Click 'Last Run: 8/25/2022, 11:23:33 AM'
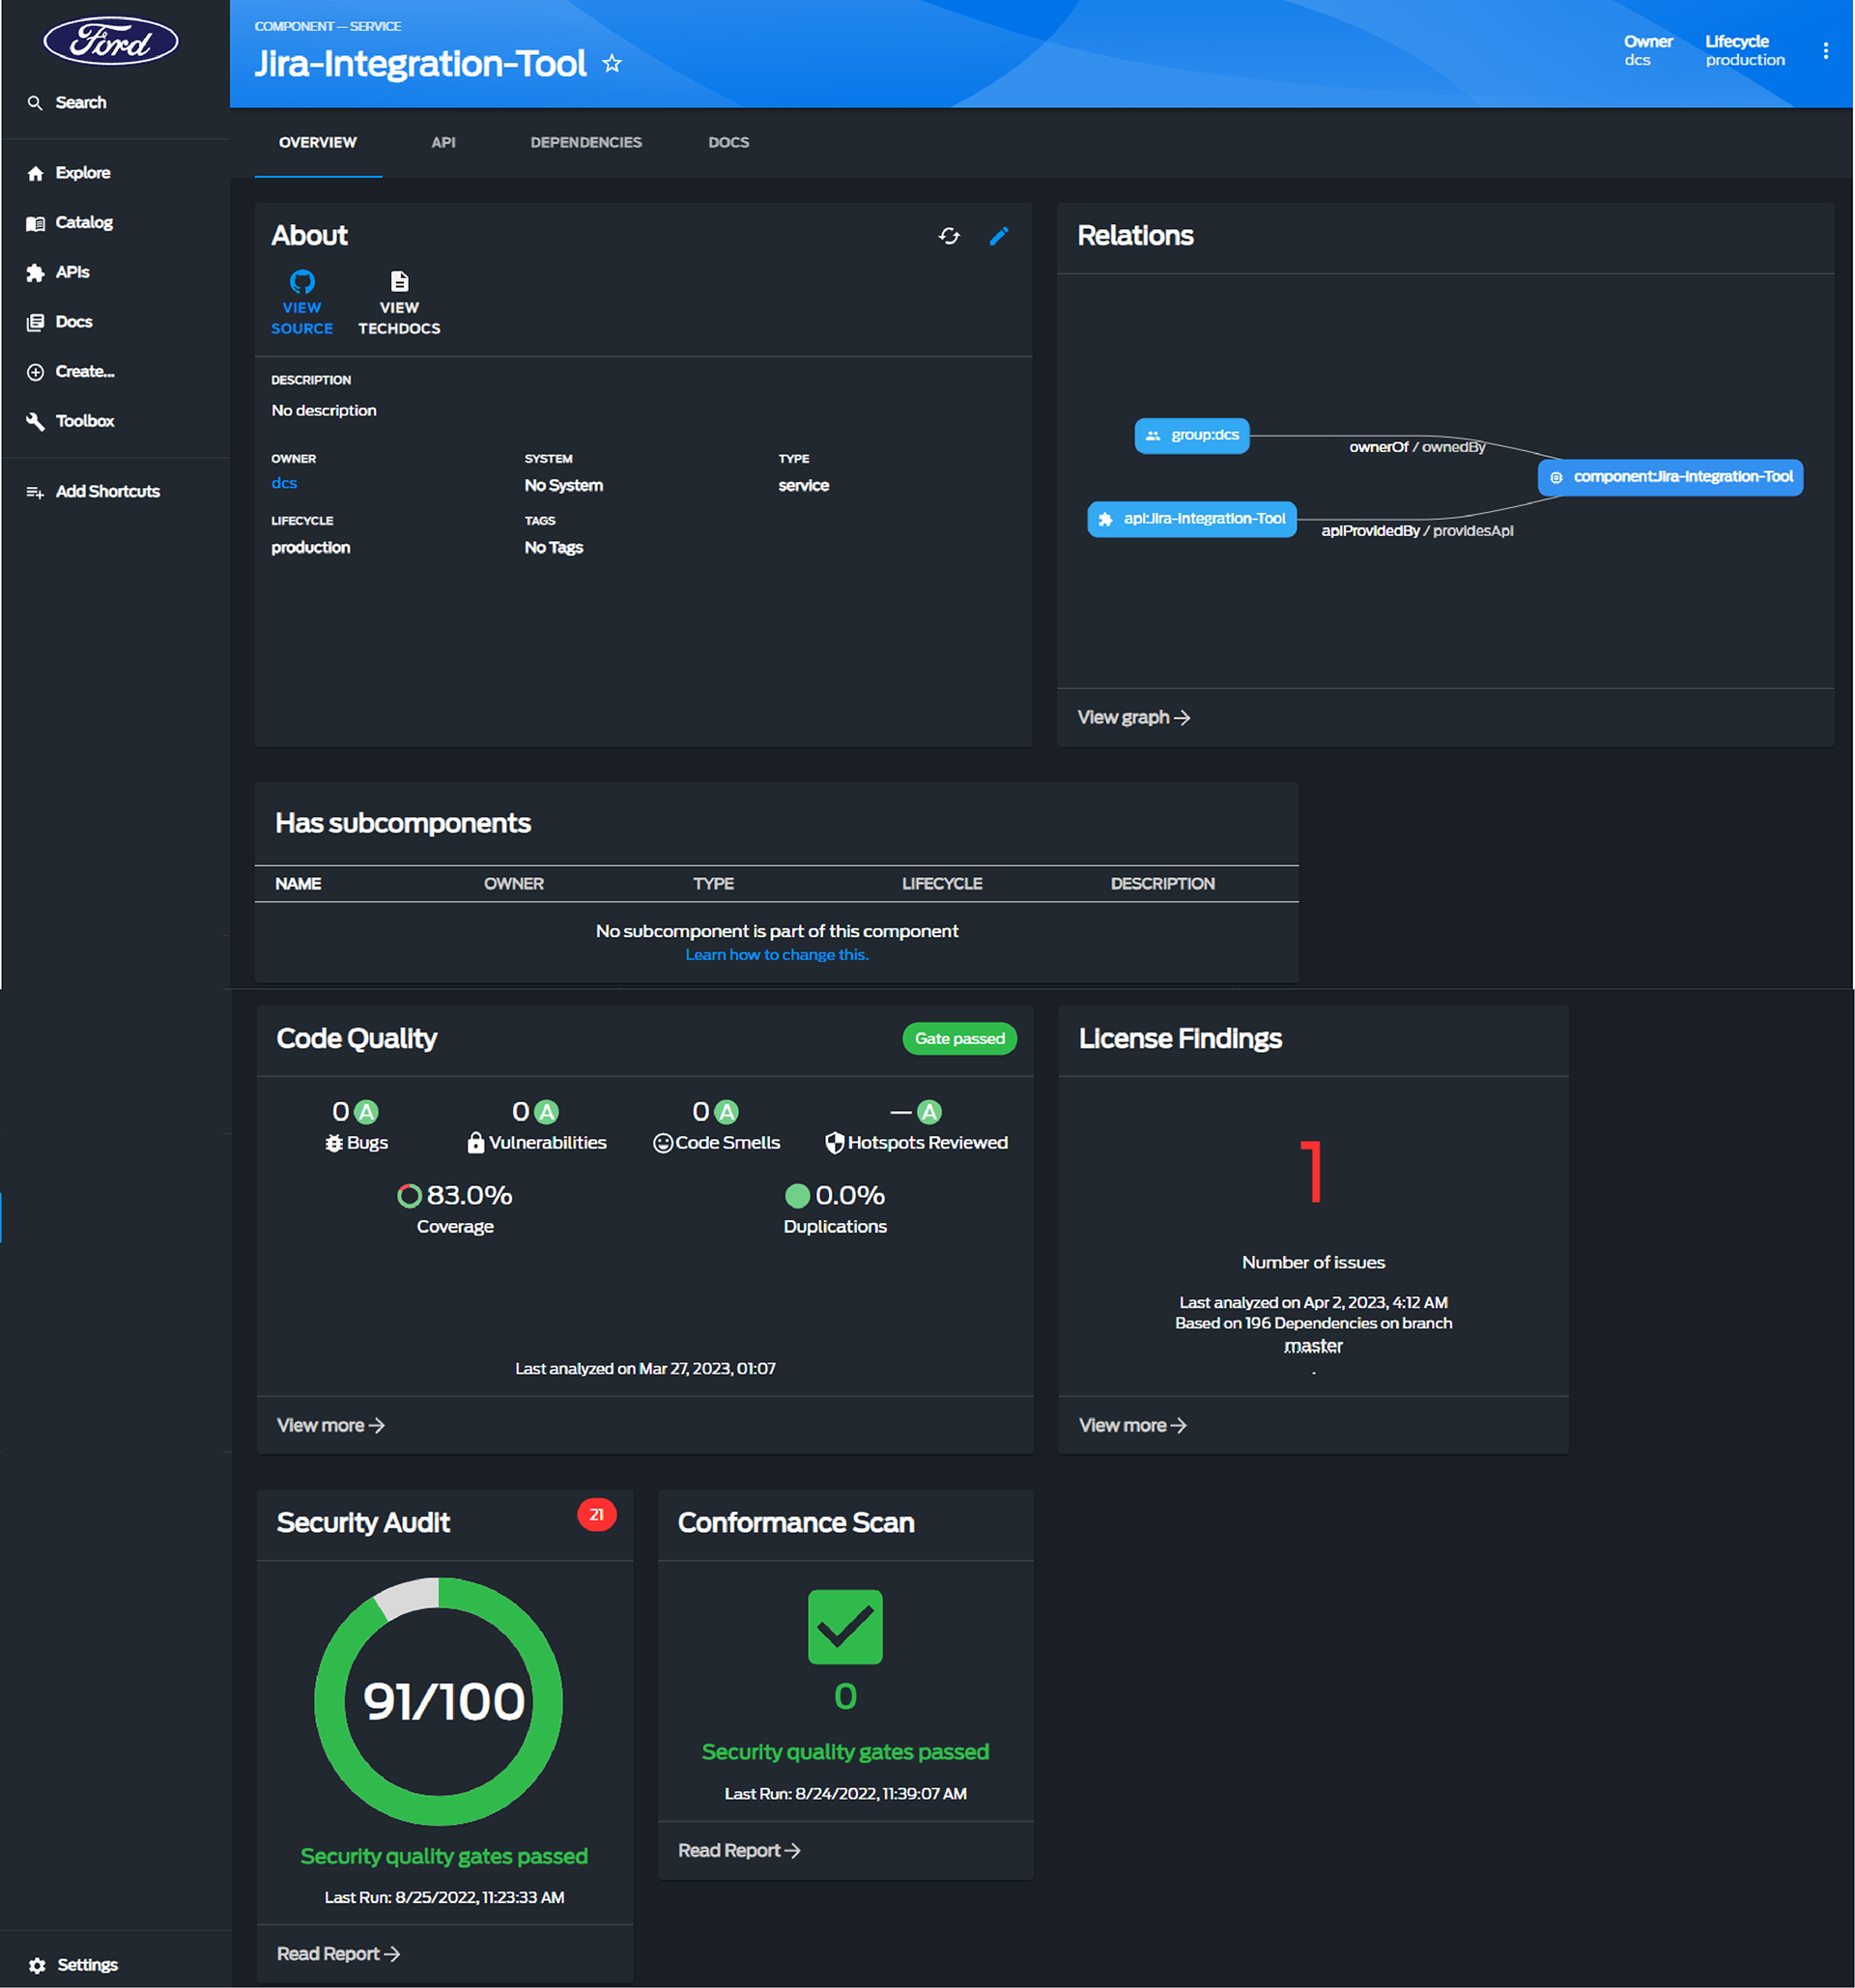Image resolution: width=1855 pixels, height=1988 pixels. (x=444, y=1898)
